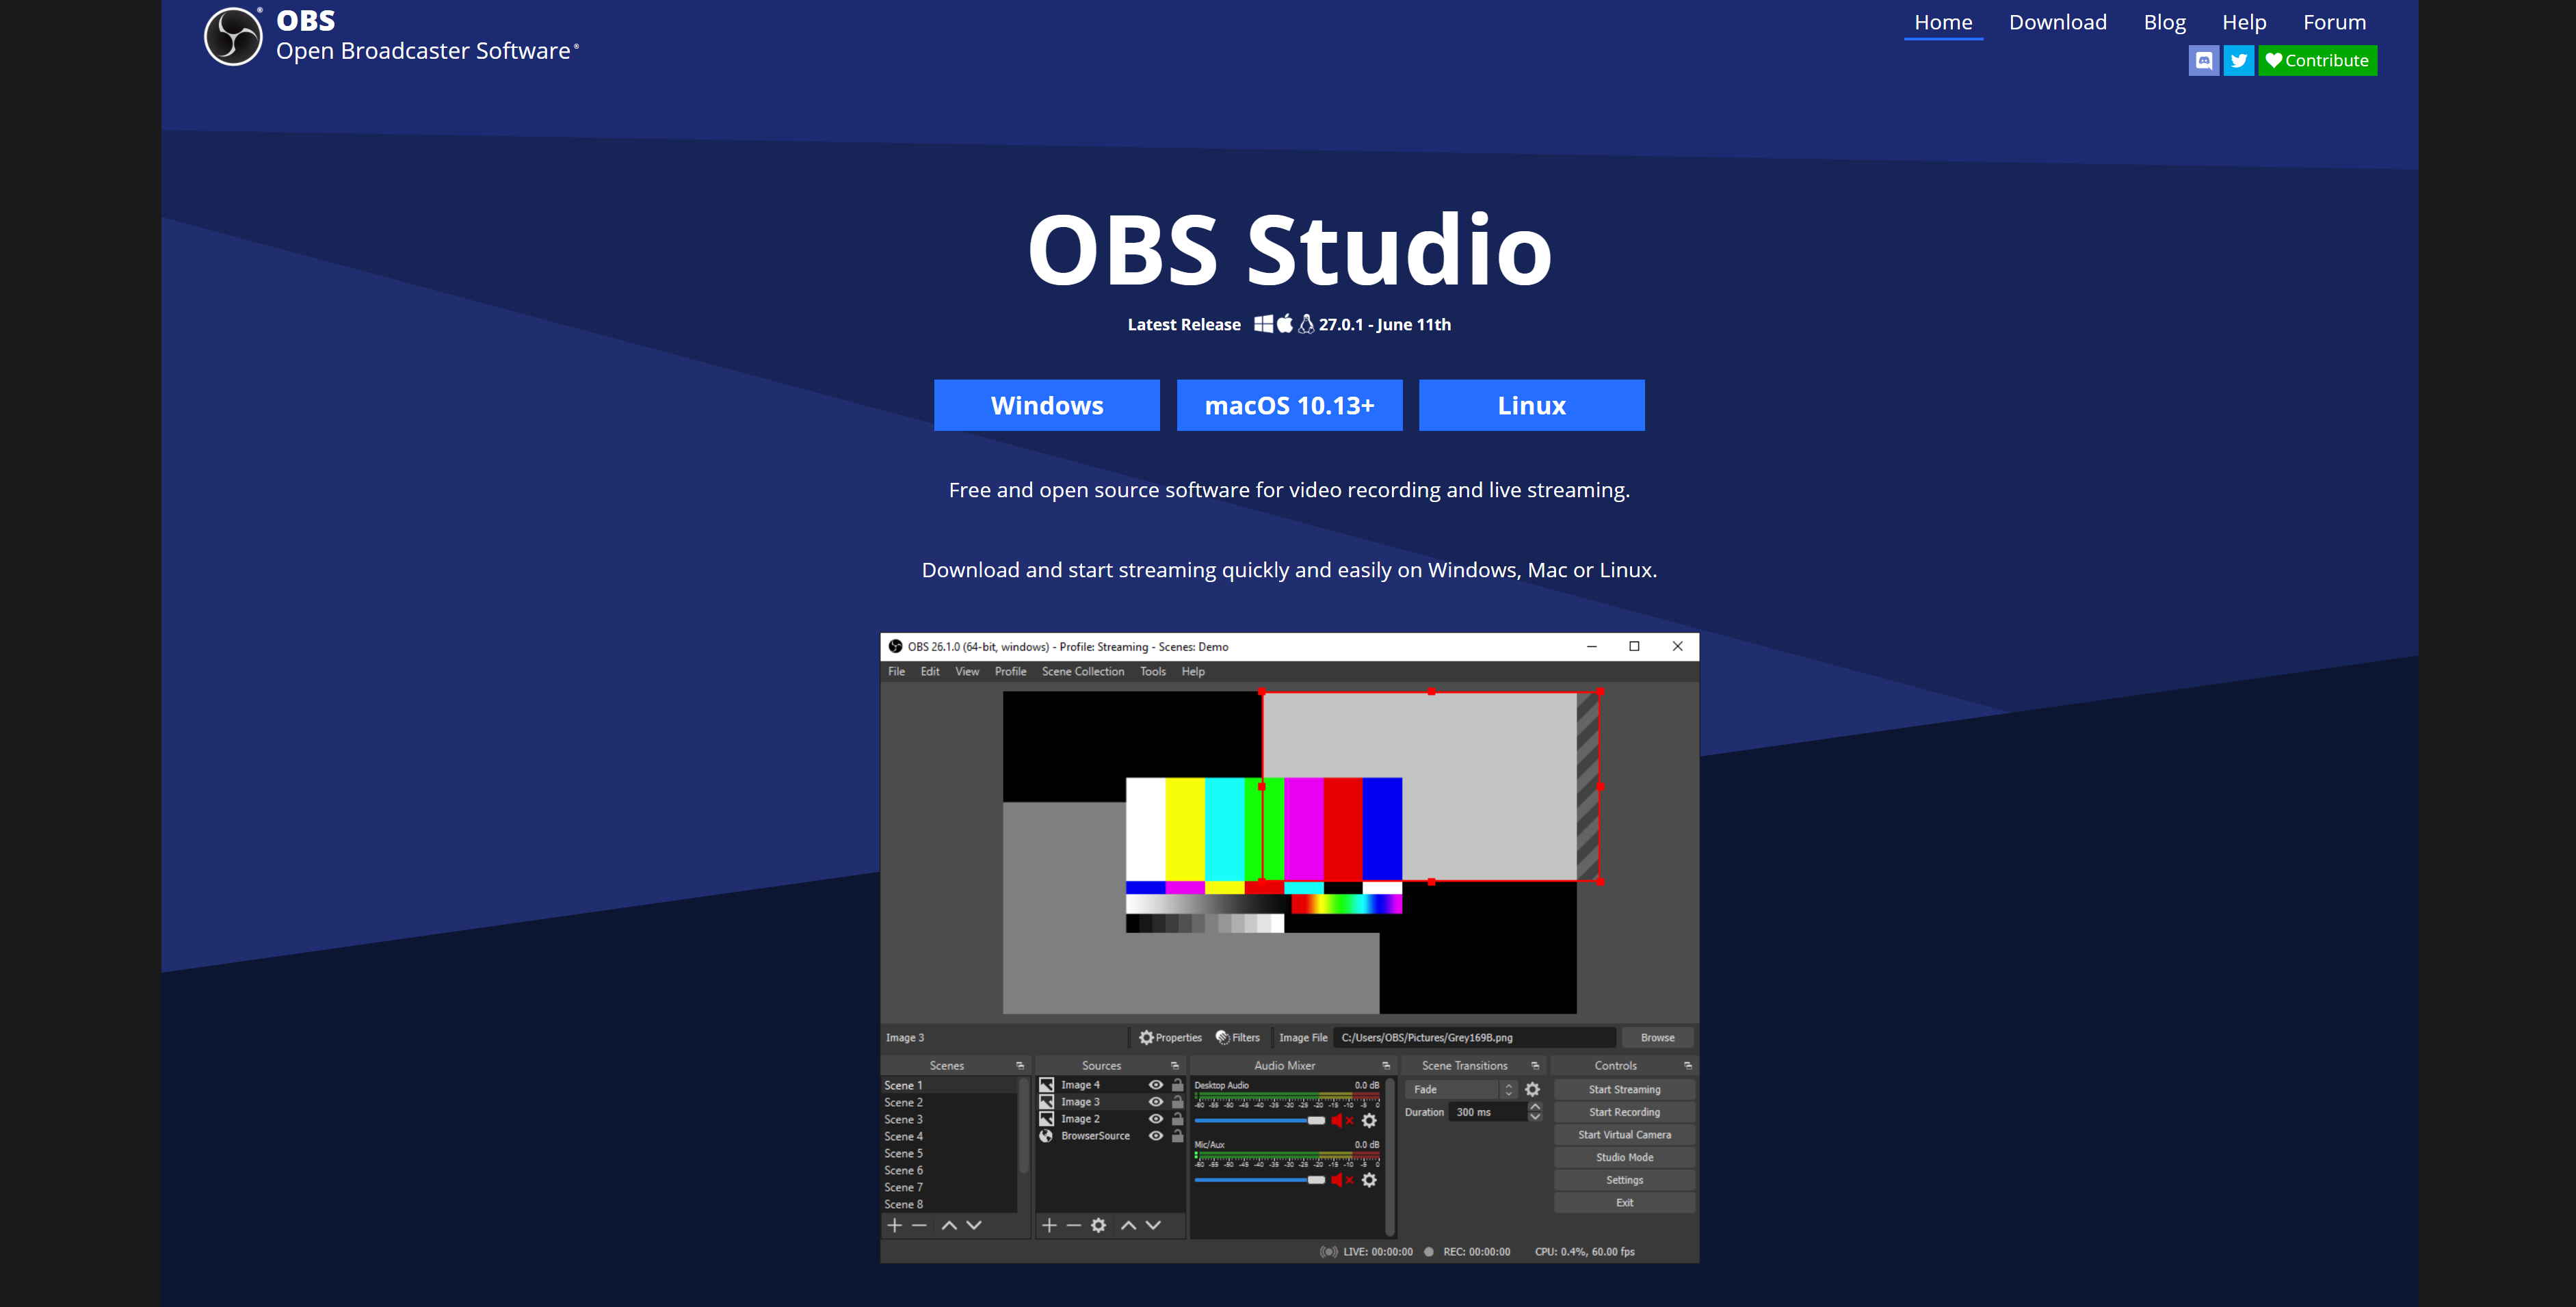Open the View menu
The image size is (2576, 1307).
[x=967, y=671]
